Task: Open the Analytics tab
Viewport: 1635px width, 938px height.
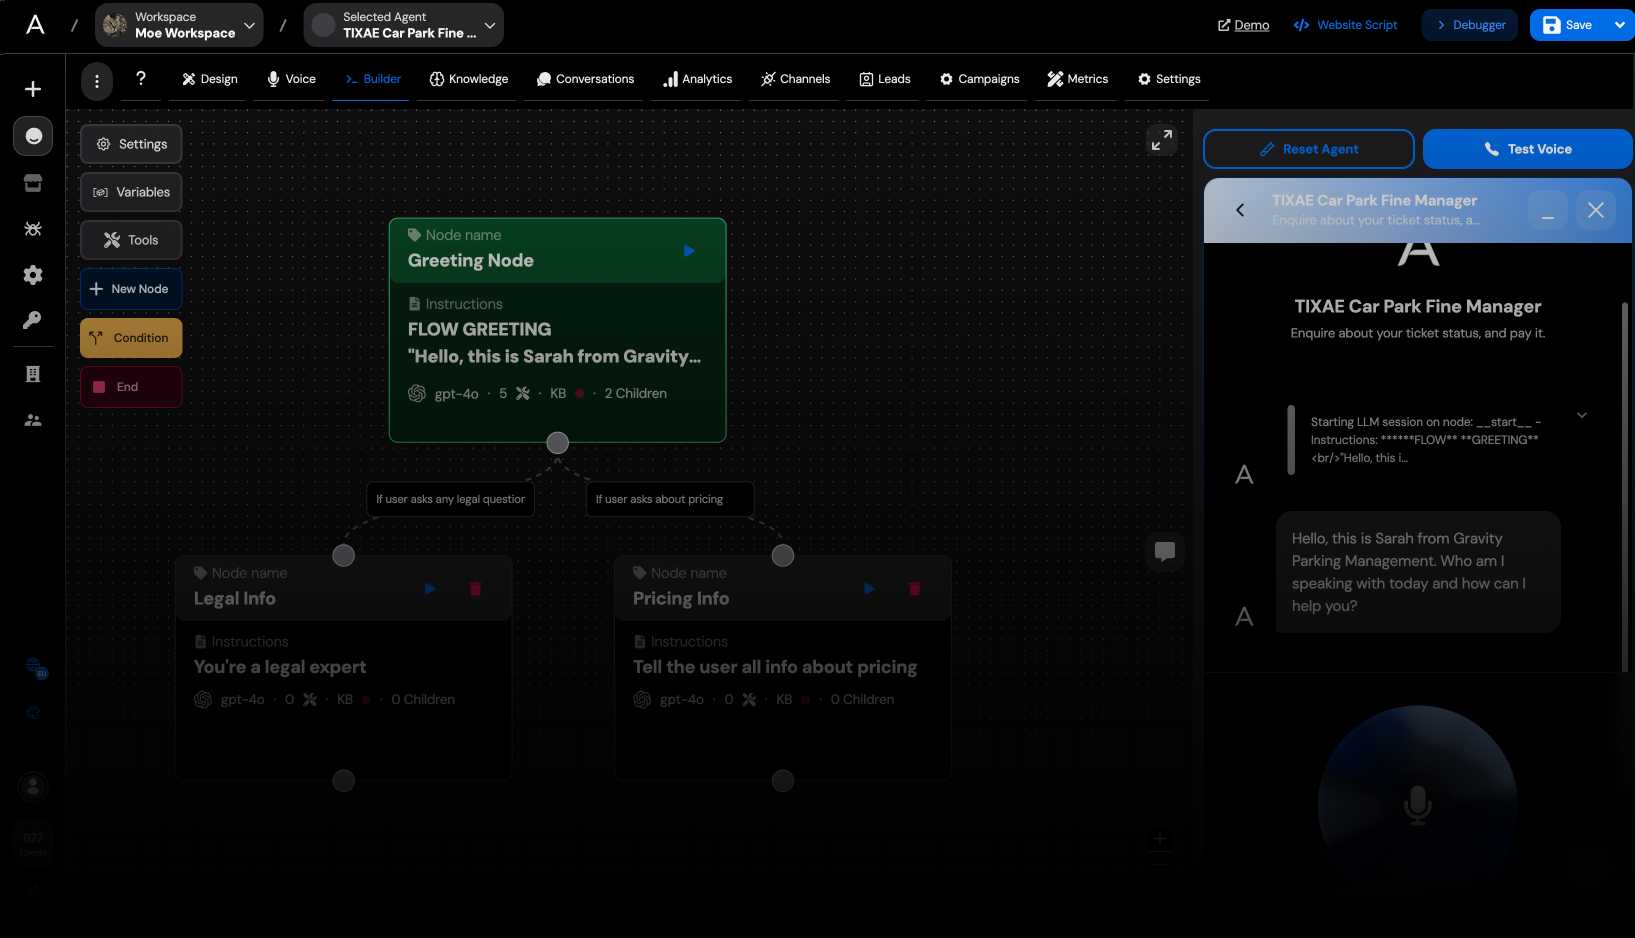Action: [x=697, y=79]
